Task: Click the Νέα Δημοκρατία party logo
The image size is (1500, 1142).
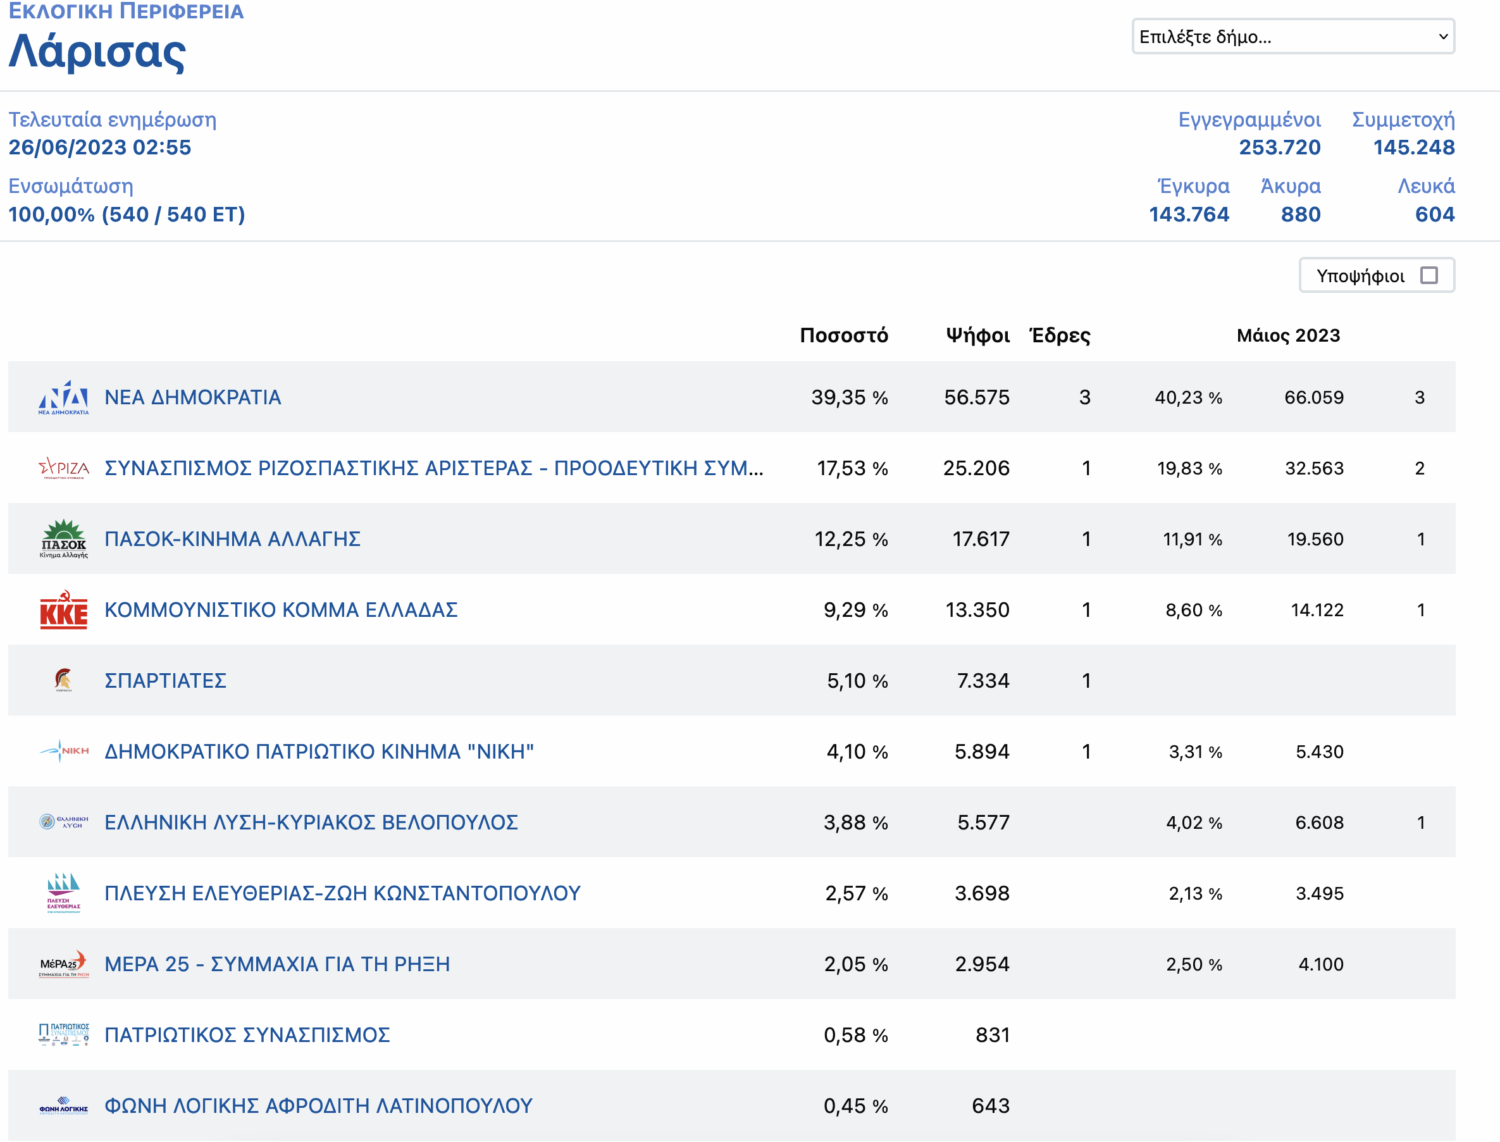Action: [63, 397]
